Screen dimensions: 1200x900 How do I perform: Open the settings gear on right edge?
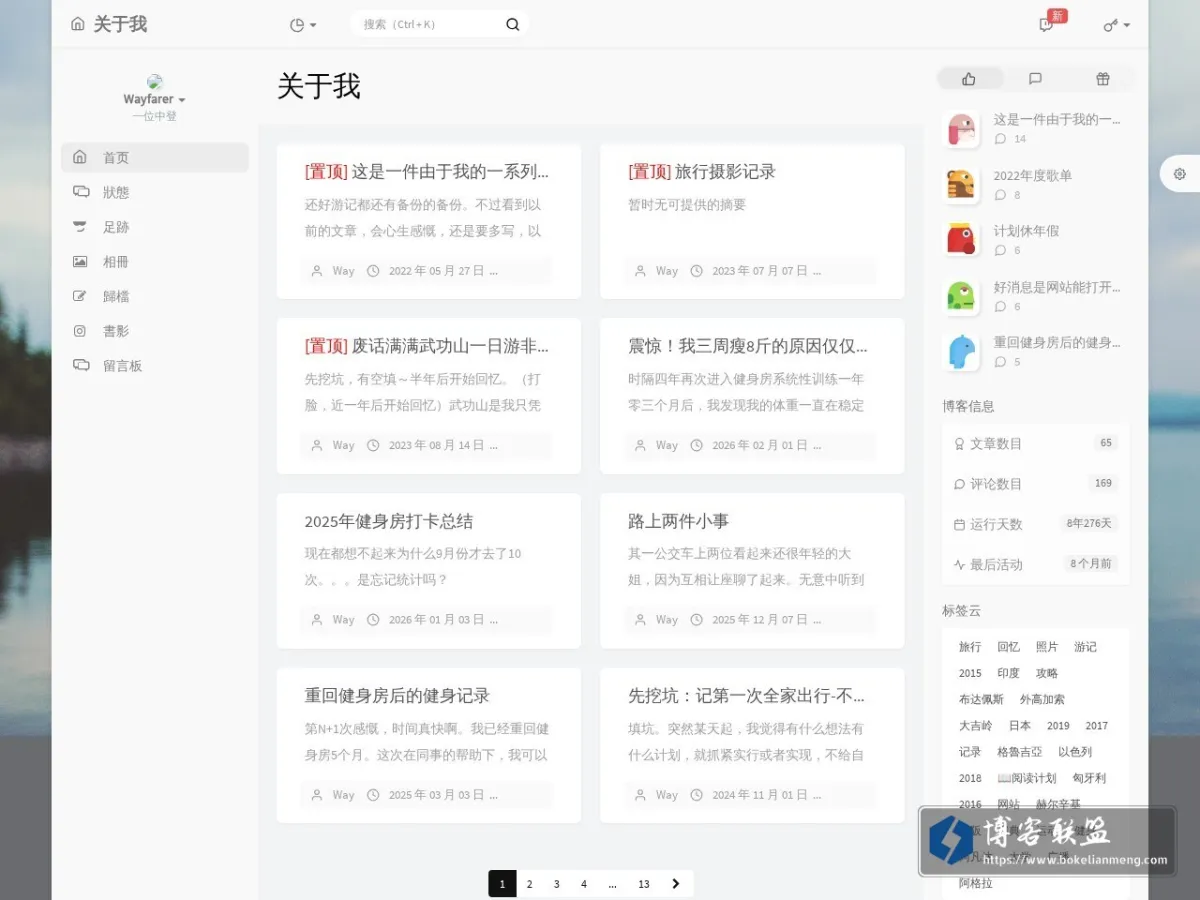pyautogui.click(x=1180, y=174)
